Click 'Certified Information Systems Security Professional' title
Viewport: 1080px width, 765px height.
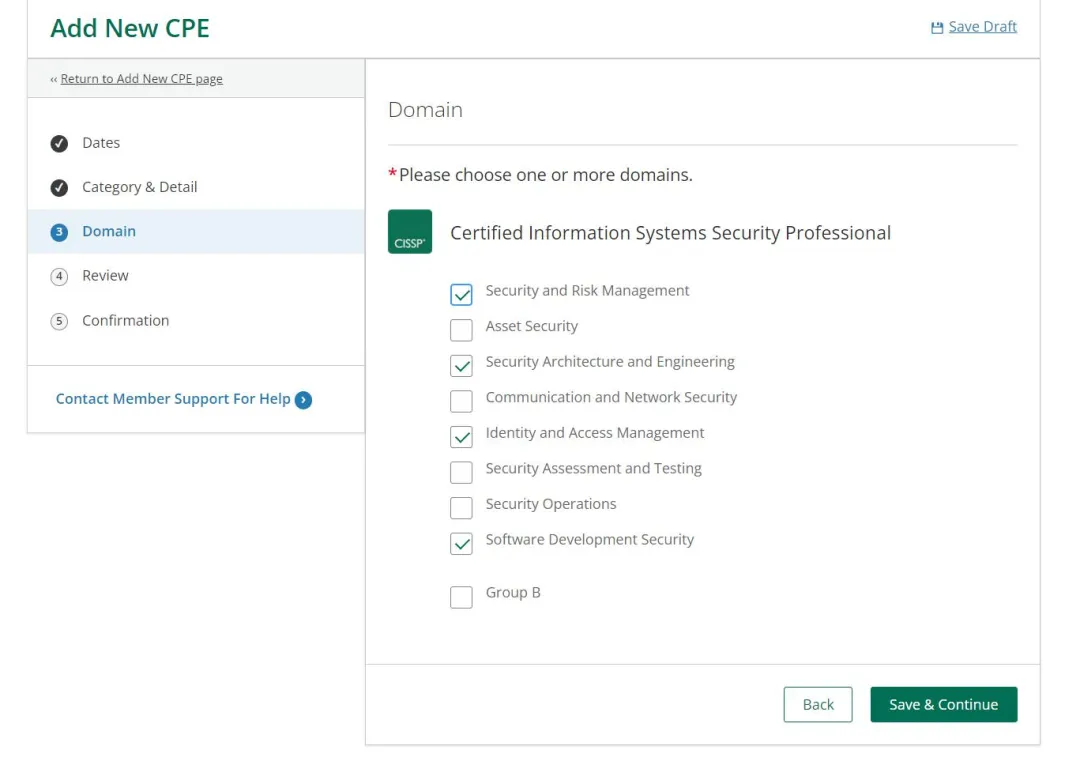click(x=670, y=233)
